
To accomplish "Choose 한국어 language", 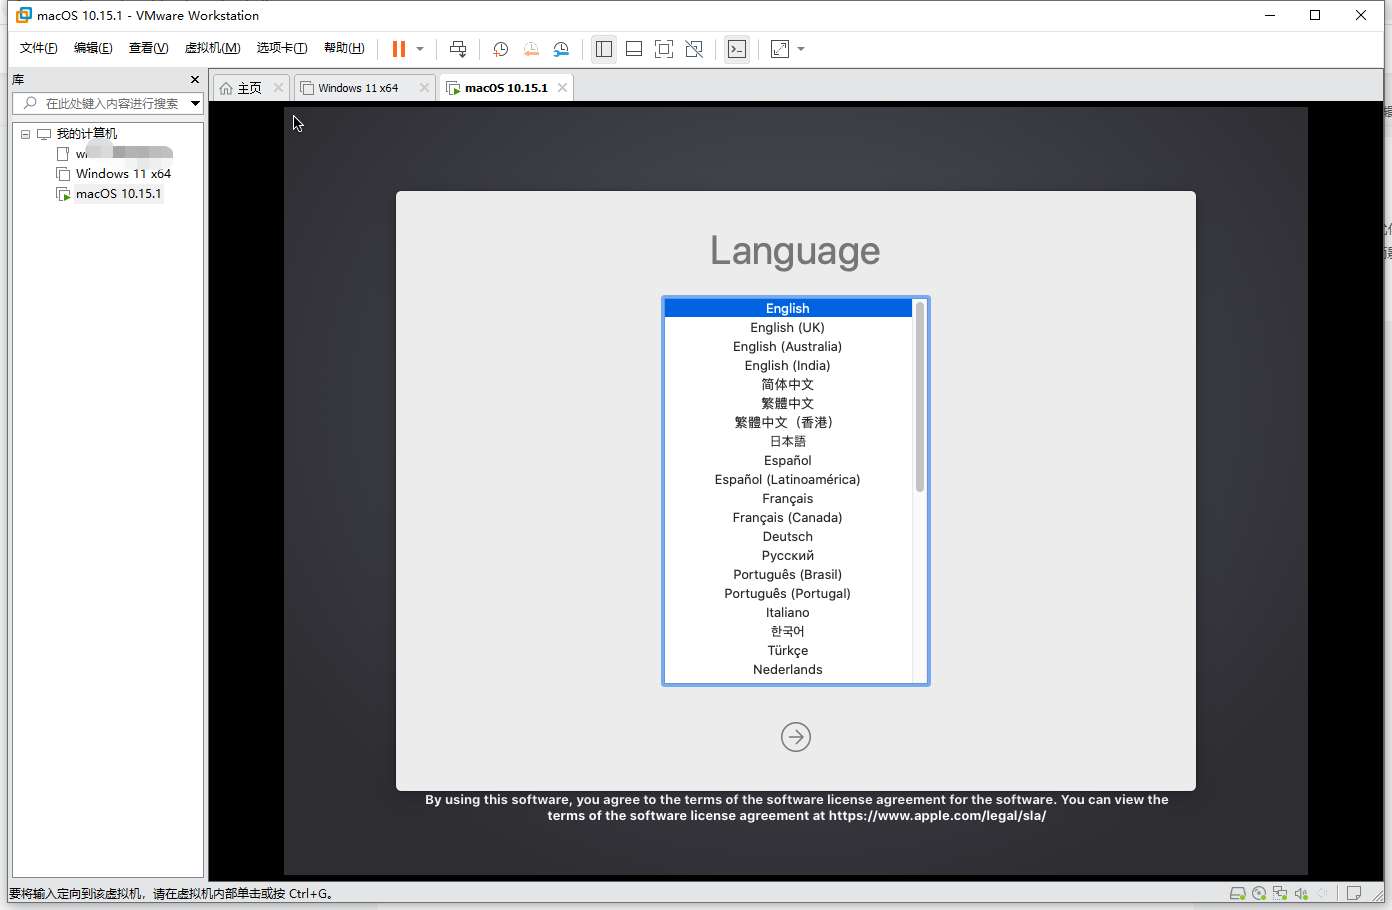I will click(x=788, y=631).
